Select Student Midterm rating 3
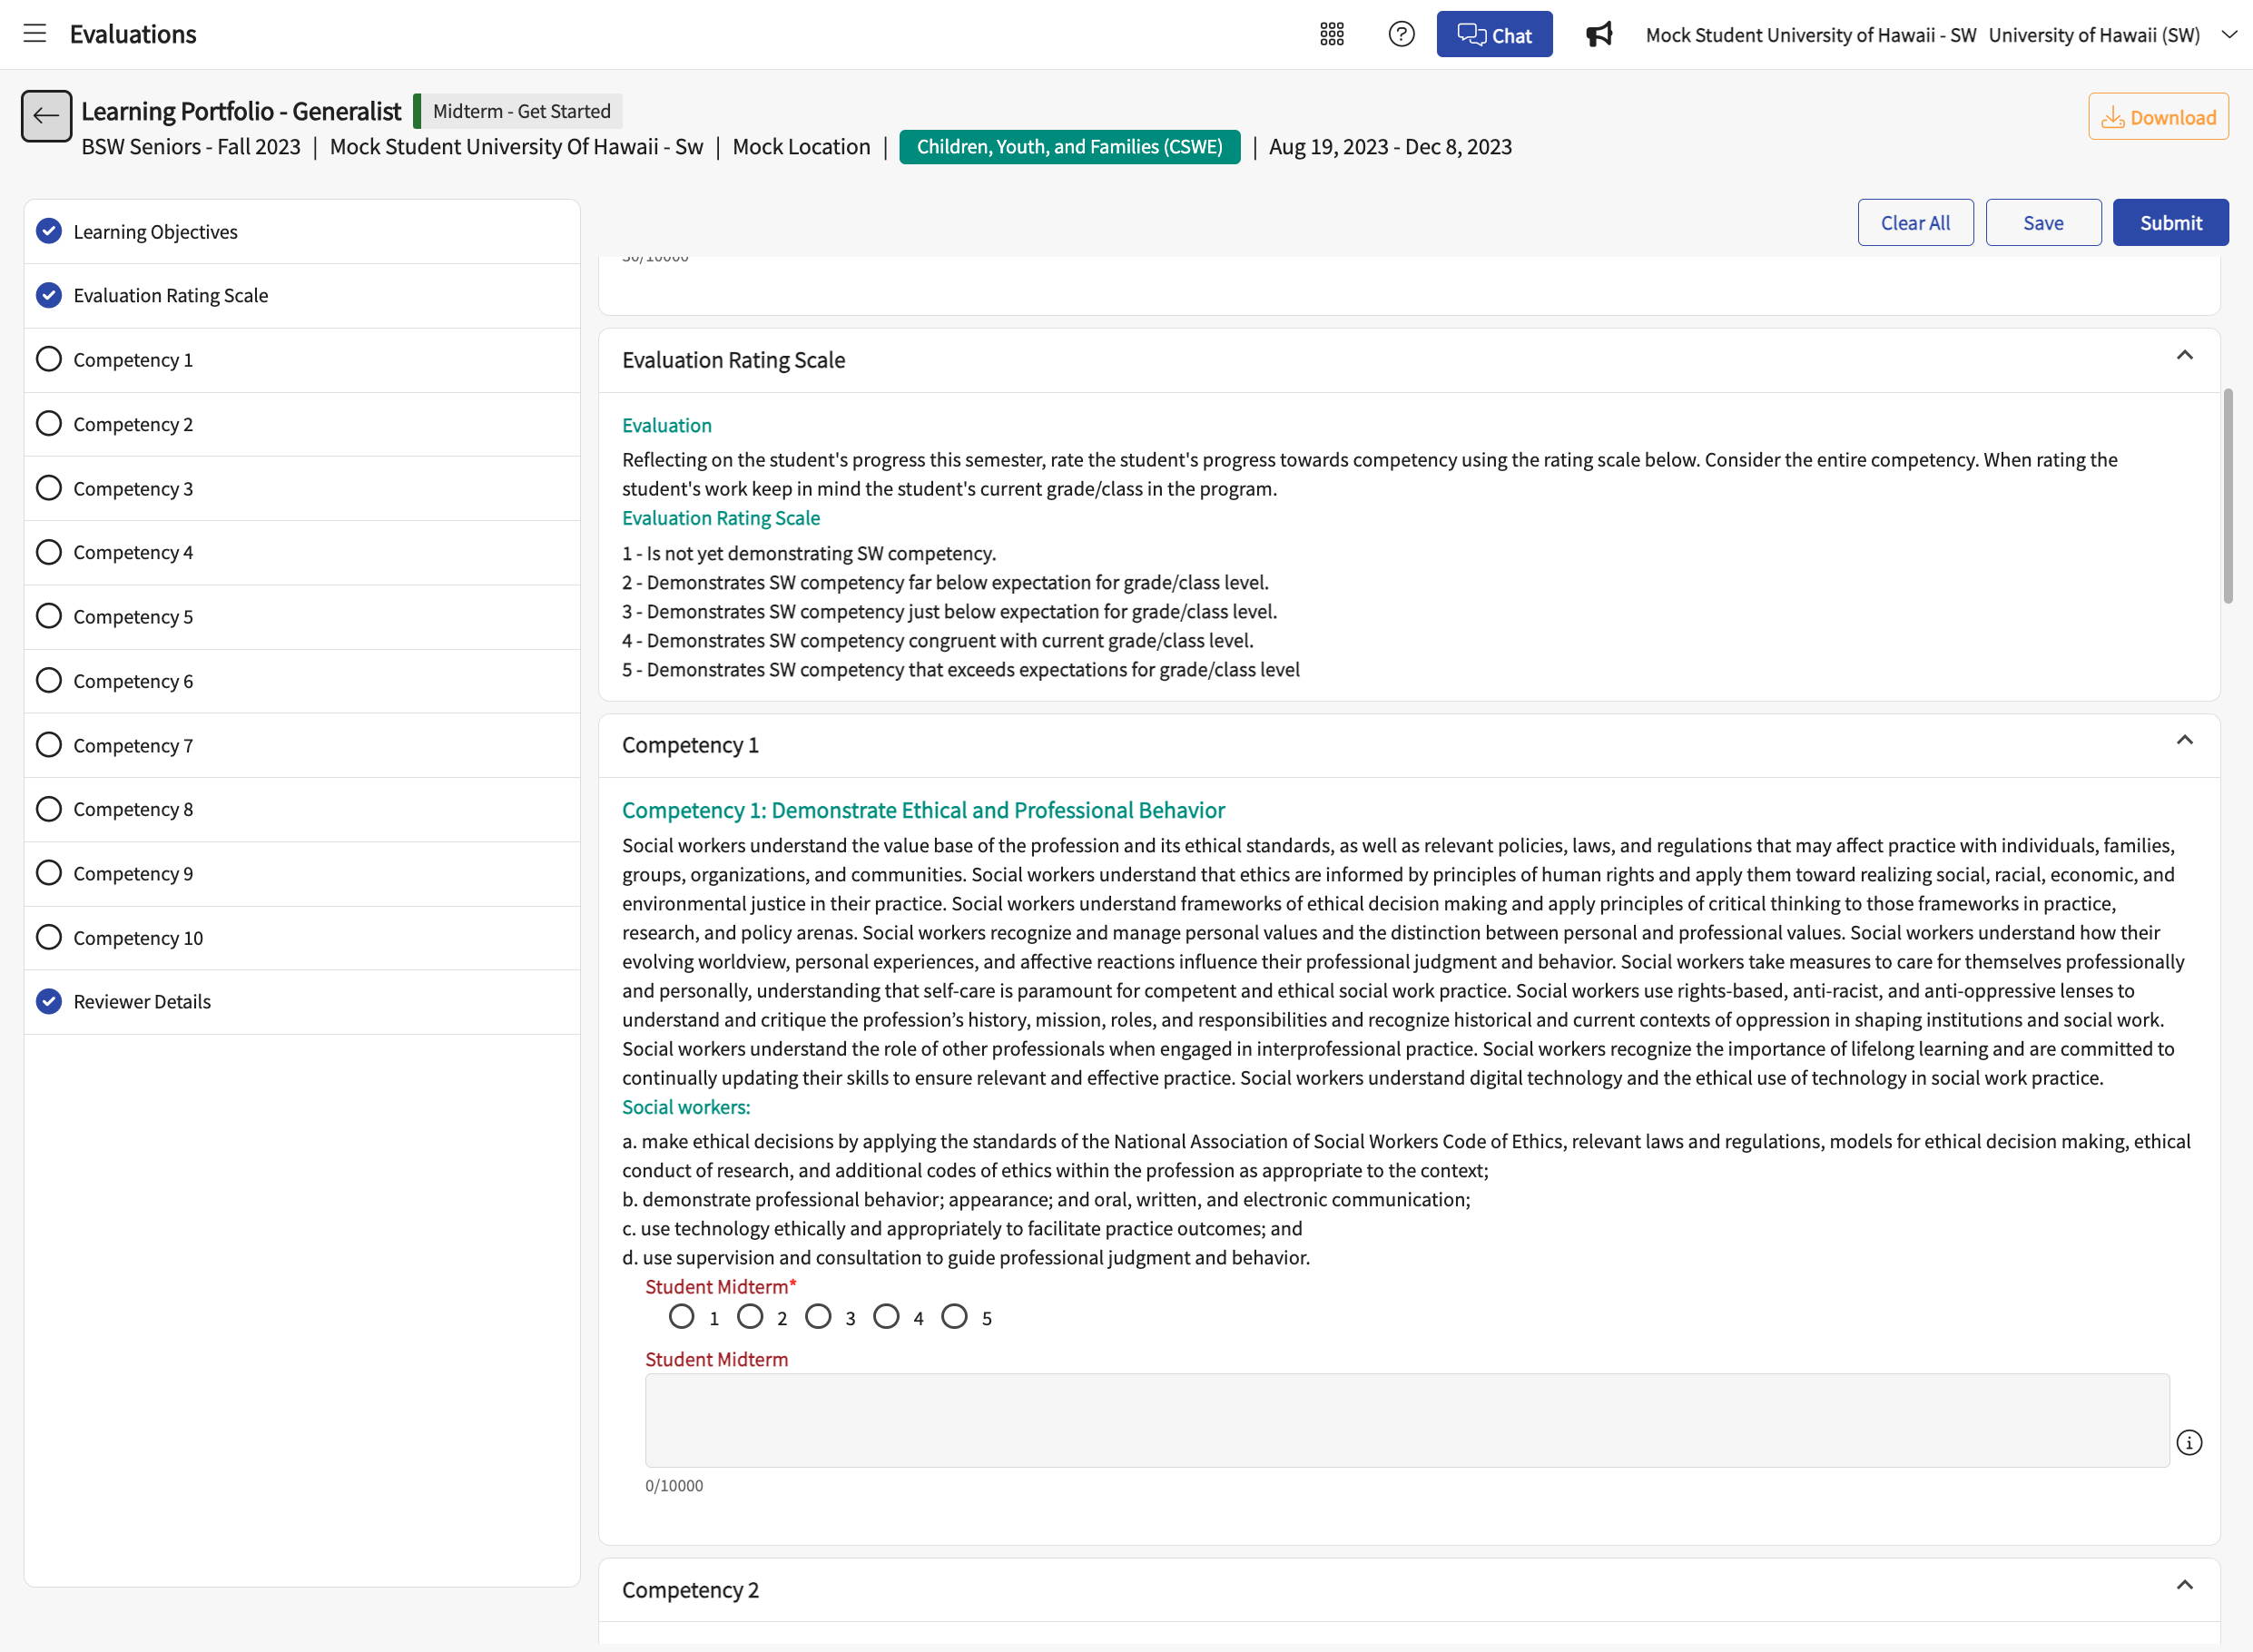Screen dimensions: 2253x1652 click(818, 1316)
